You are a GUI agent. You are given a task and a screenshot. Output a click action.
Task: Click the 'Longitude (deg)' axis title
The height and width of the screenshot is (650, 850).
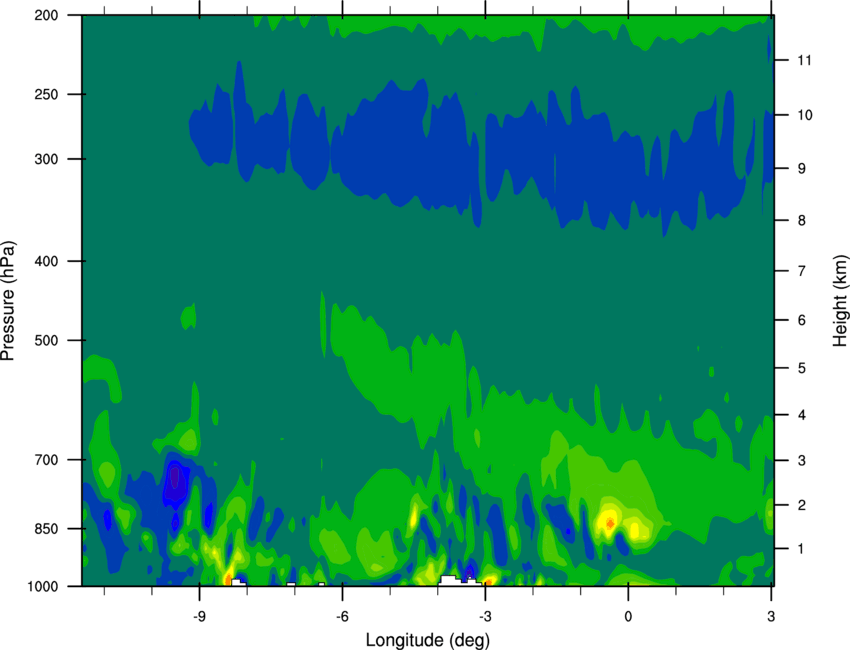[x=428, y=640]
